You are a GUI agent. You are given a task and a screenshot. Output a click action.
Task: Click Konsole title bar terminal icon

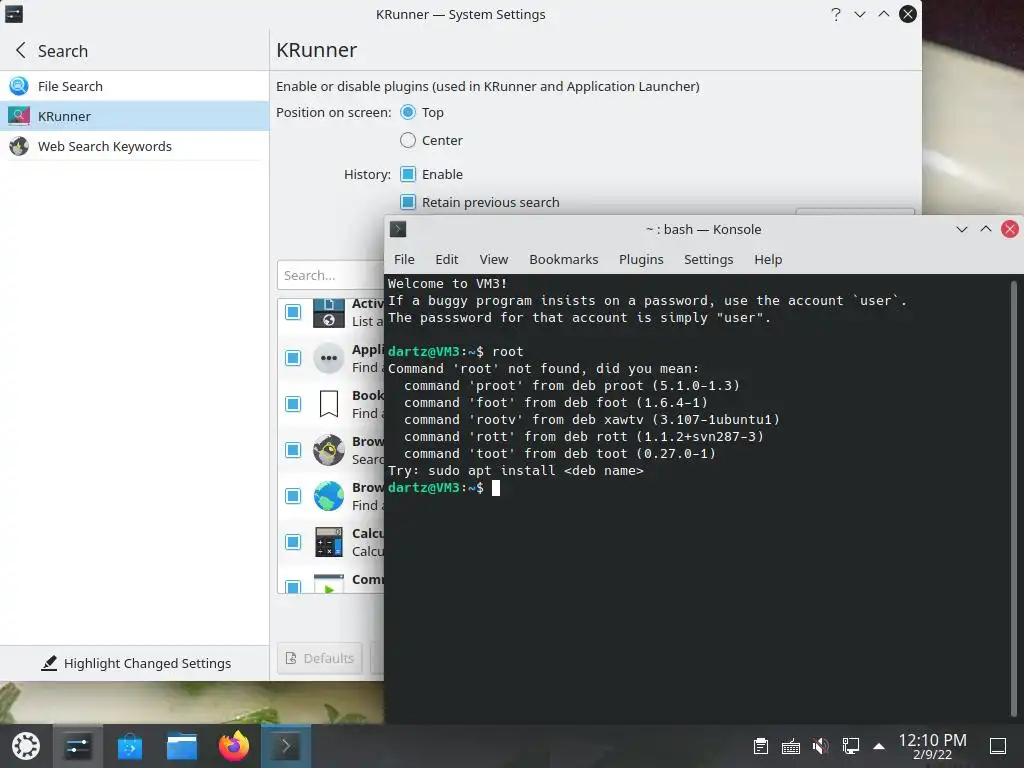coord(398,229)
